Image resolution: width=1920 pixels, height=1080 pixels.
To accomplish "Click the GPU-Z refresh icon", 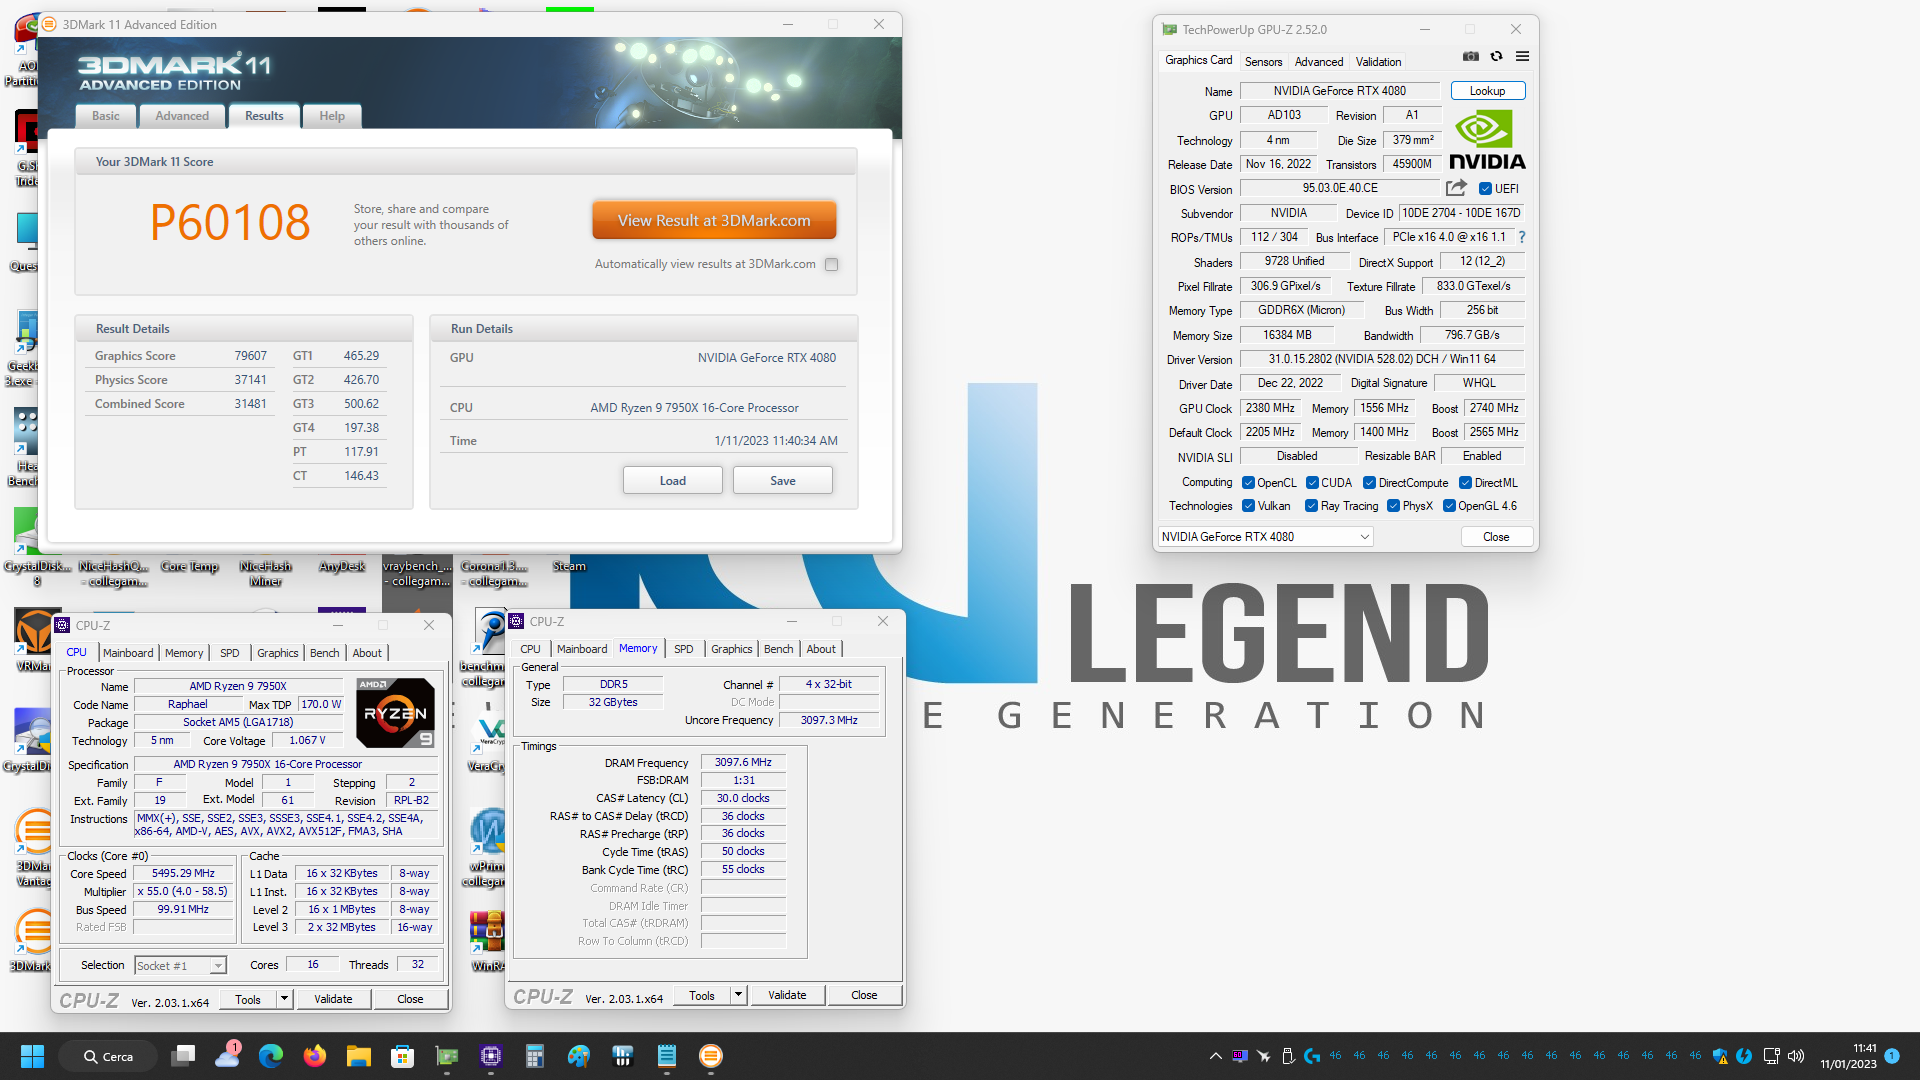I will (x=1496, y=57).
